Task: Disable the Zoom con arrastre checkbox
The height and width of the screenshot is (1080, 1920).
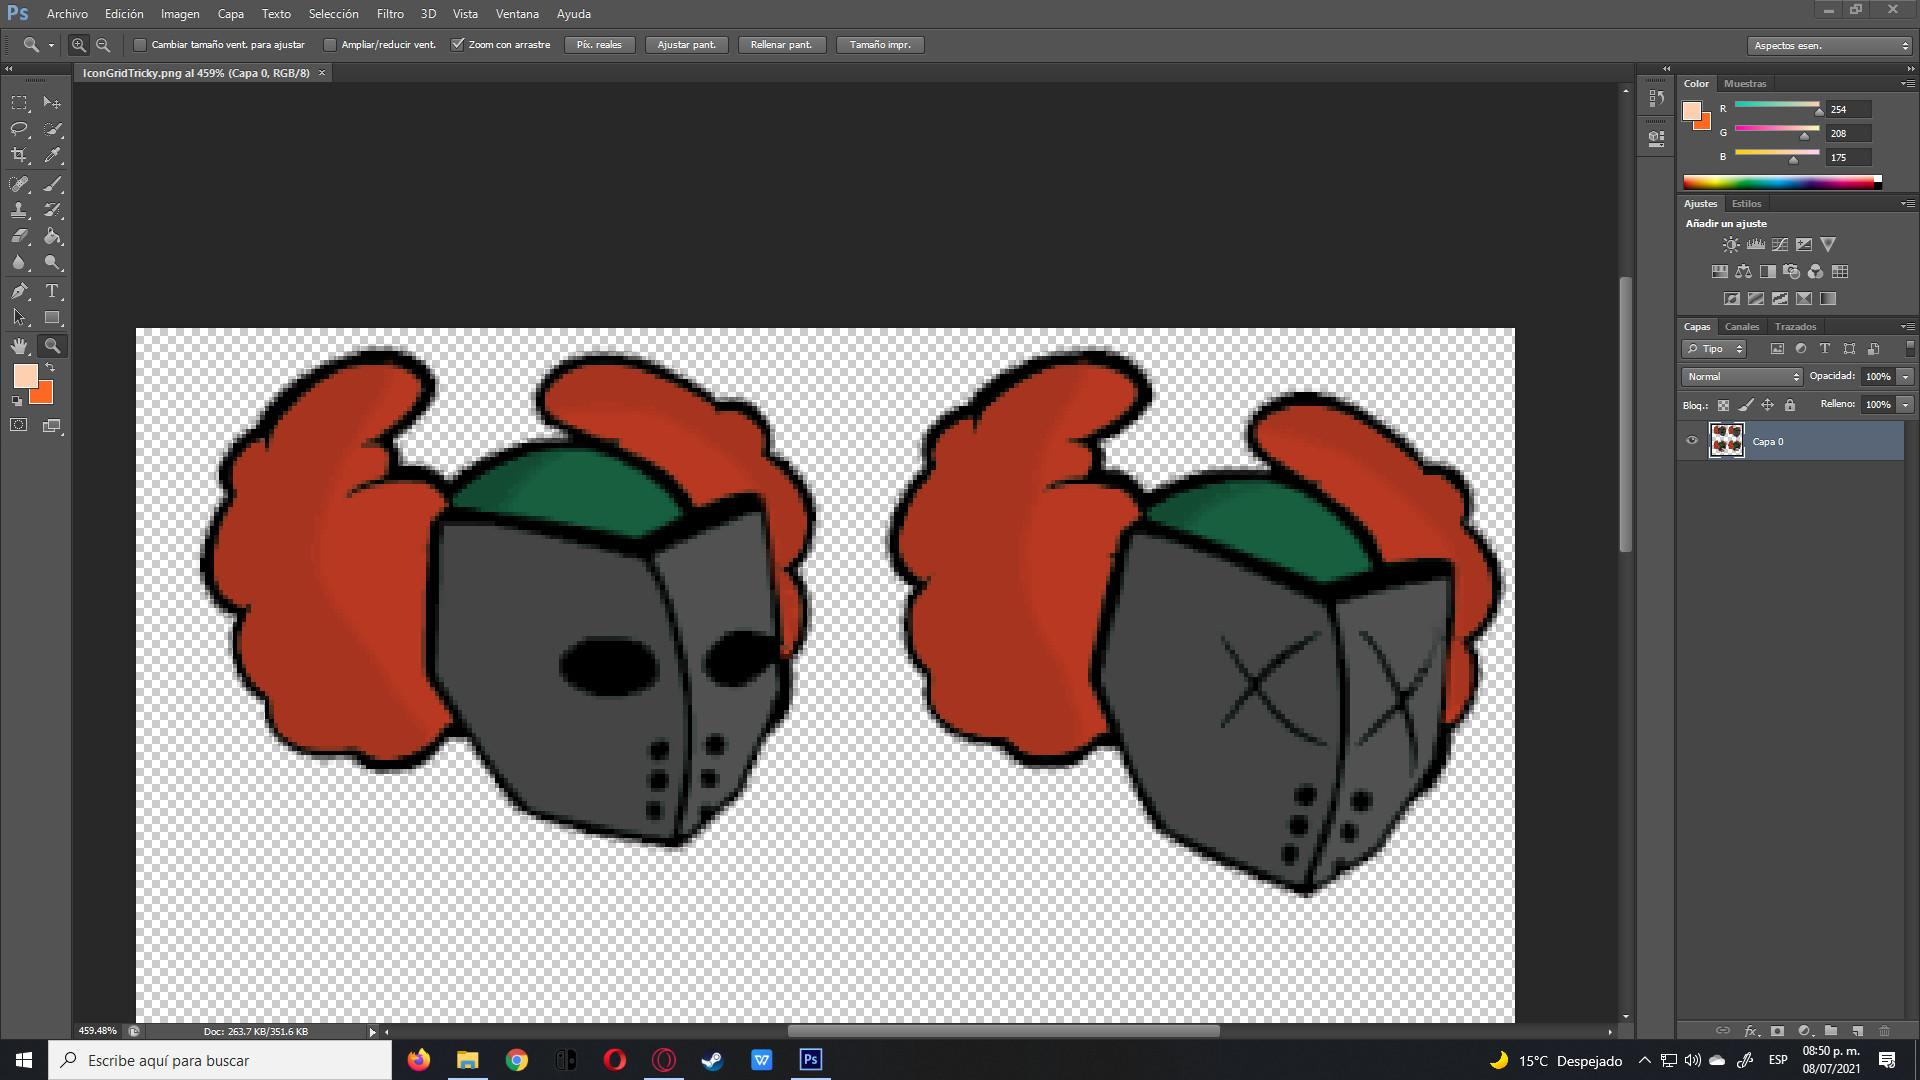Action: click(458, 44)
